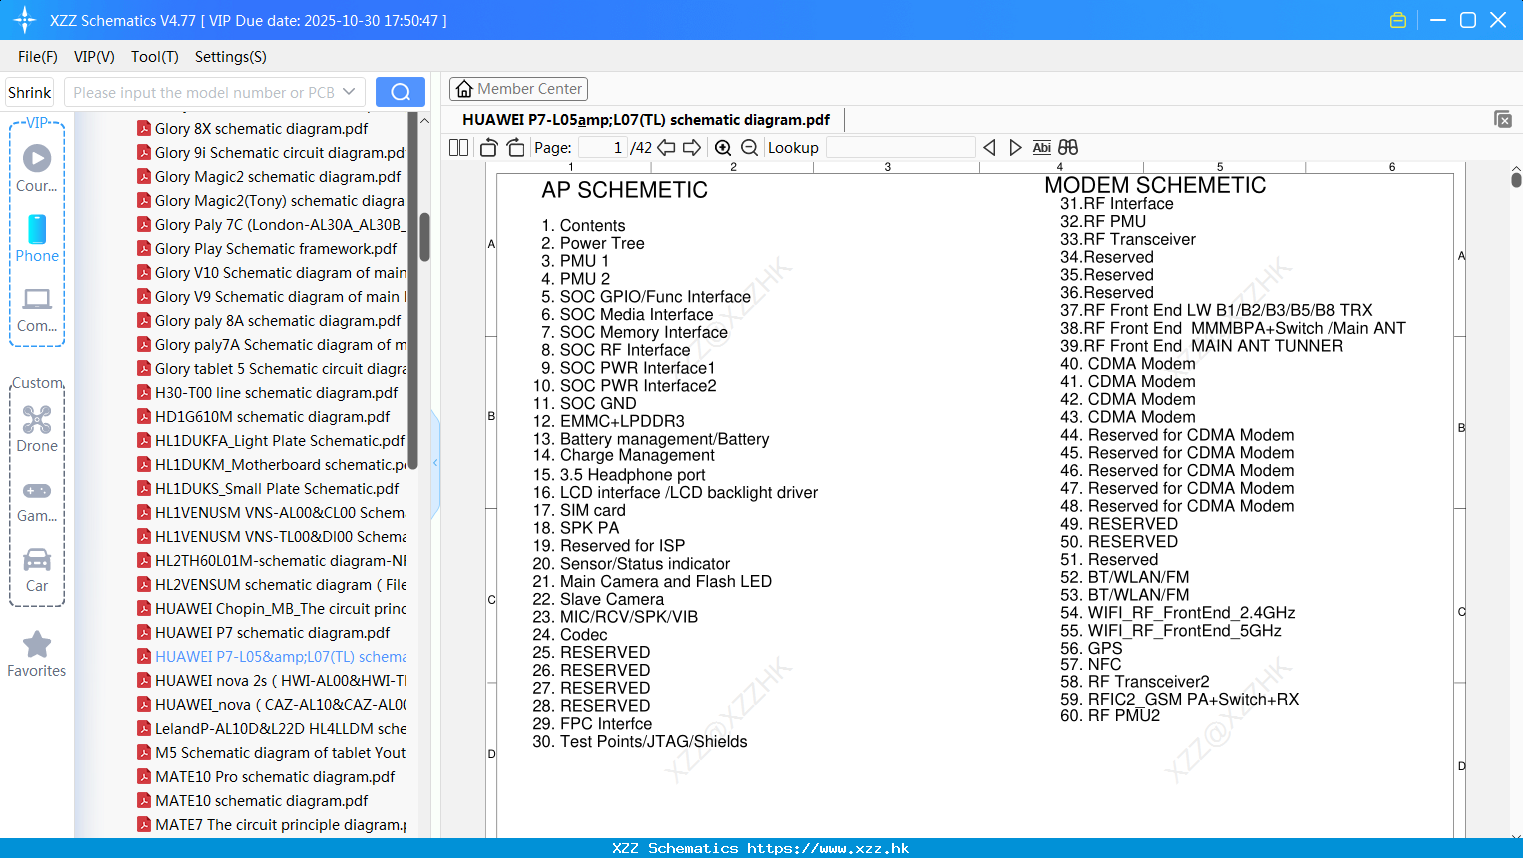Open the VIP(V) menu
The width and height of the screenshot is (1523, 858).
click(94, 57)
